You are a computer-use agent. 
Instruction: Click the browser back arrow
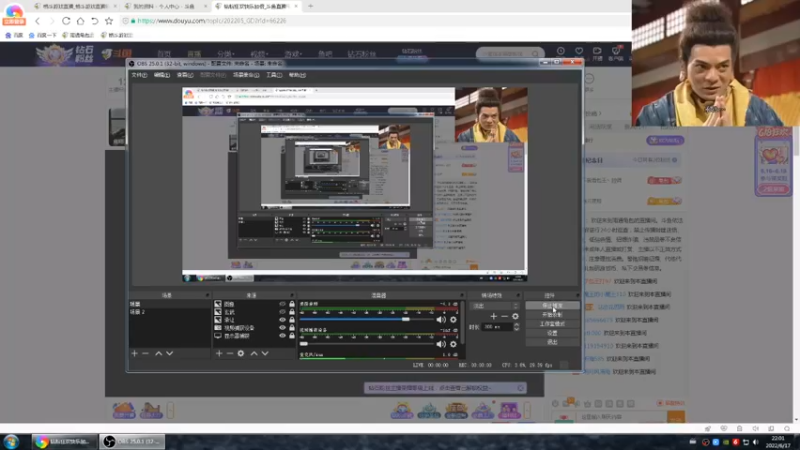pyautogui.click(x=37, y=21)
